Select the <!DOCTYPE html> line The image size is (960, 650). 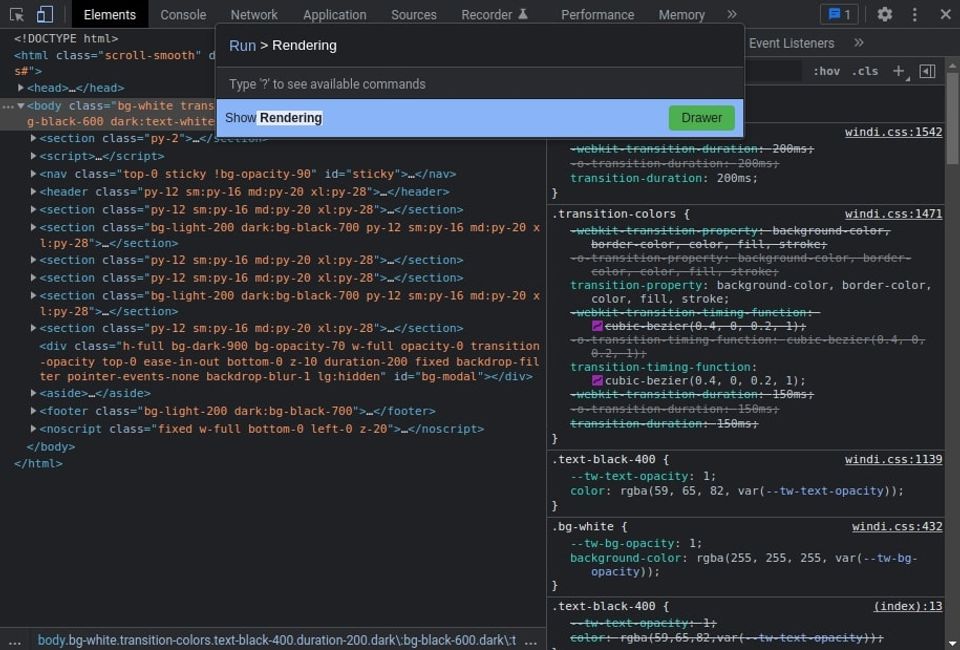(66, 38)
